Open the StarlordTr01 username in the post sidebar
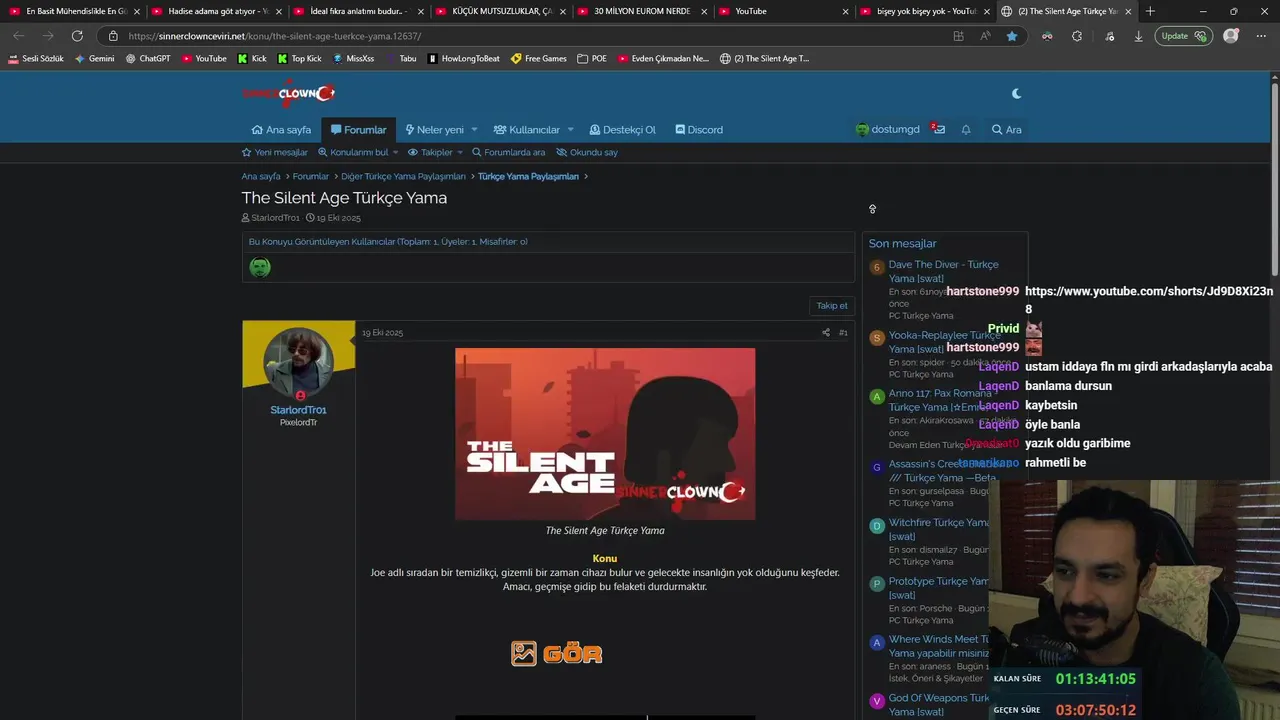 coord(298,410)
